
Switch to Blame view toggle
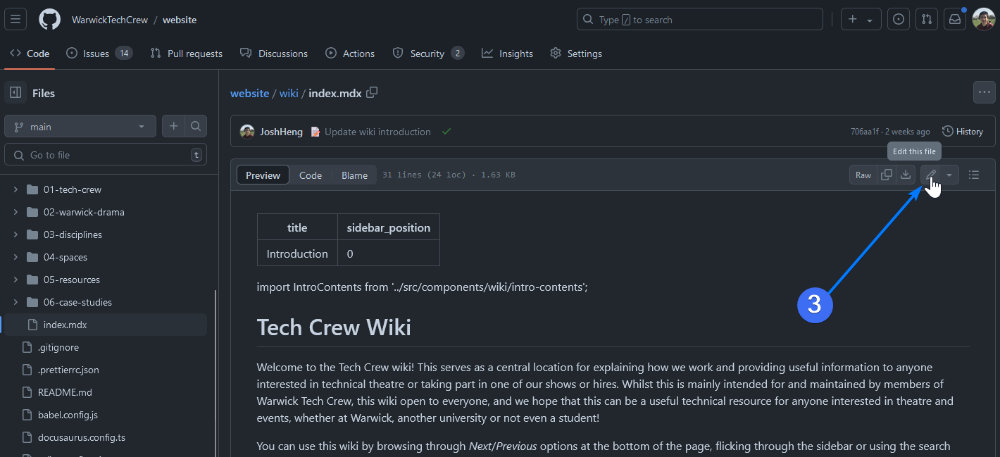(354, 175)
